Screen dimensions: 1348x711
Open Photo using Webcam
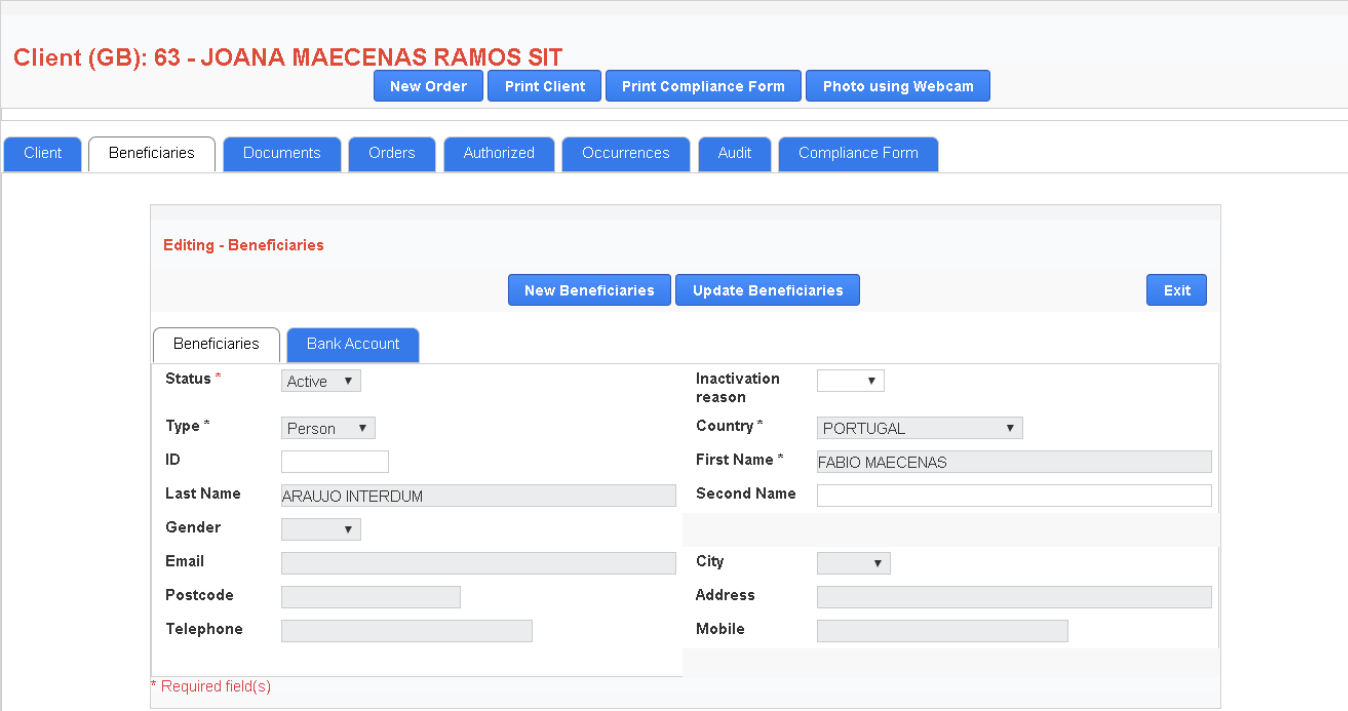(897, 86)
